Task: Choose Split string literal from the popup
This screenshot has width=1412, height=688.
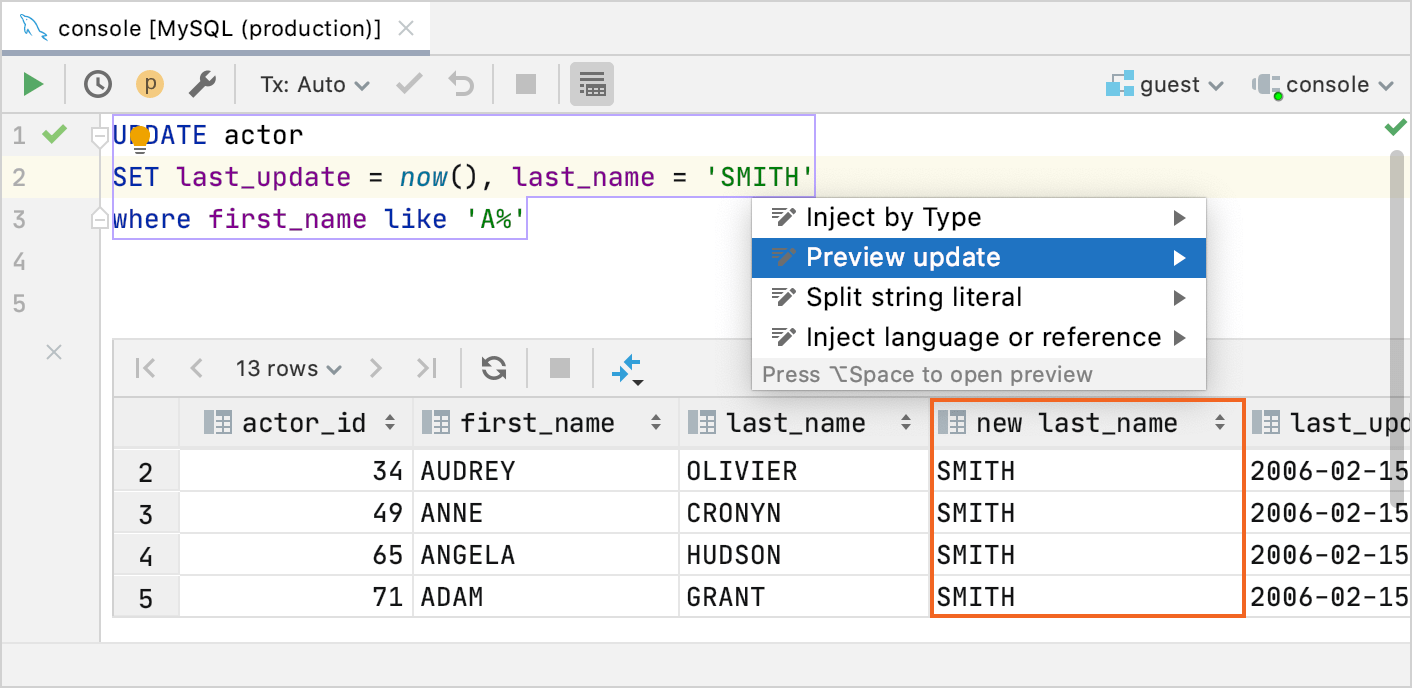Action: (x=979, y=298)
